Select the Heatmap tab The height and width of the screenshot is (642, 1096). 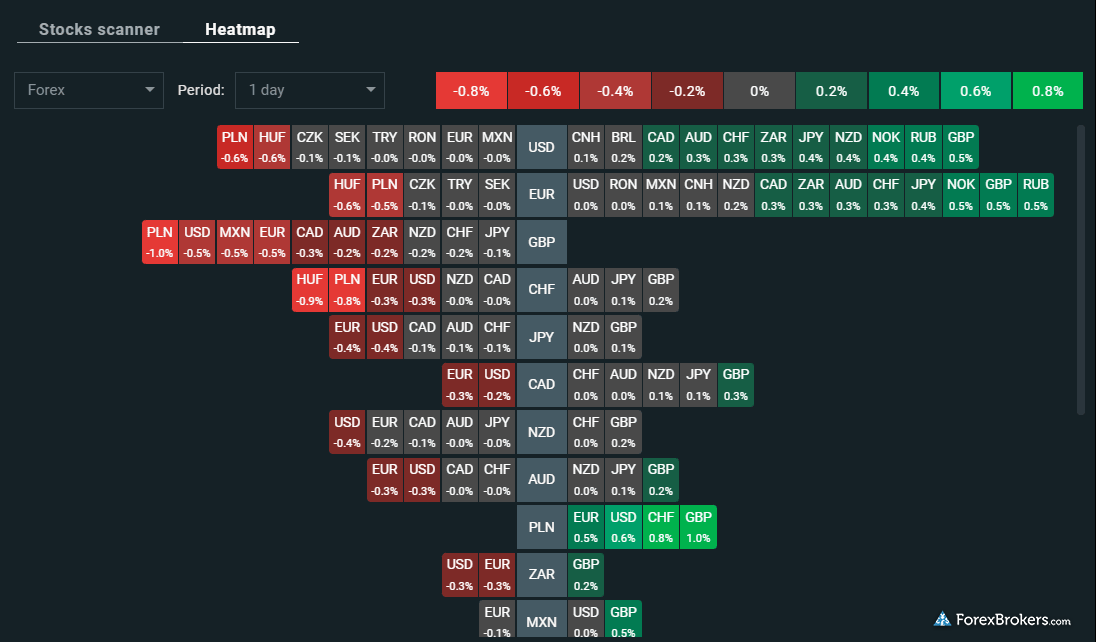tap(240, 29)
